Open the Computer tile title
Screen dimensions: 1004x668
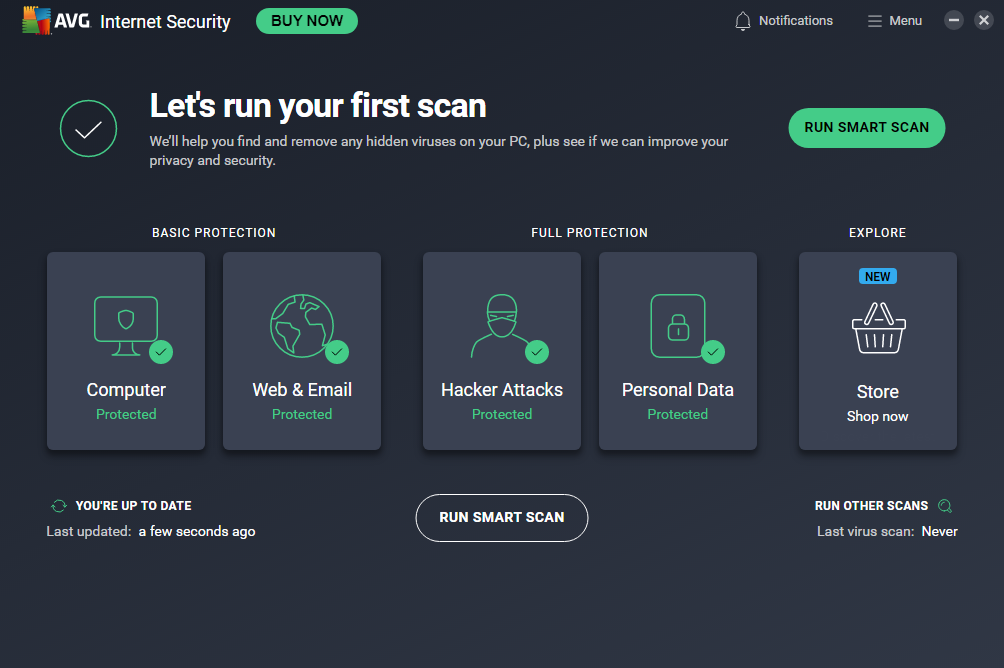(x=126, y=389)
